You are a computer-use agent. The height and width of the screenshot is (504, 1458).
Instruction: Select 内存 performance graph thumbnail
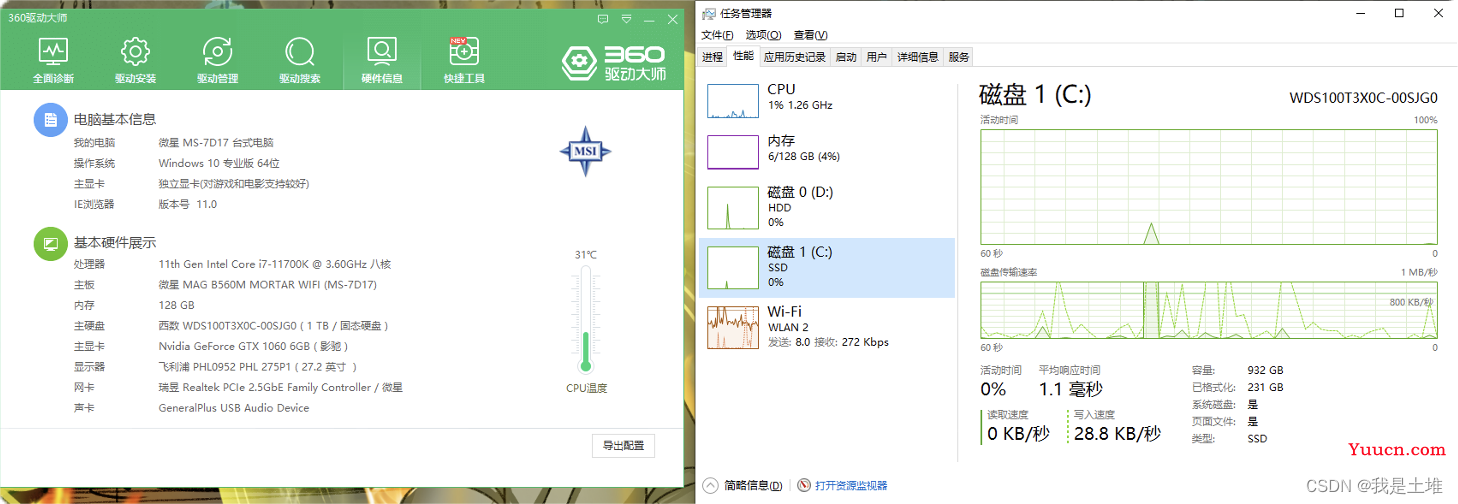pos(733,152)
